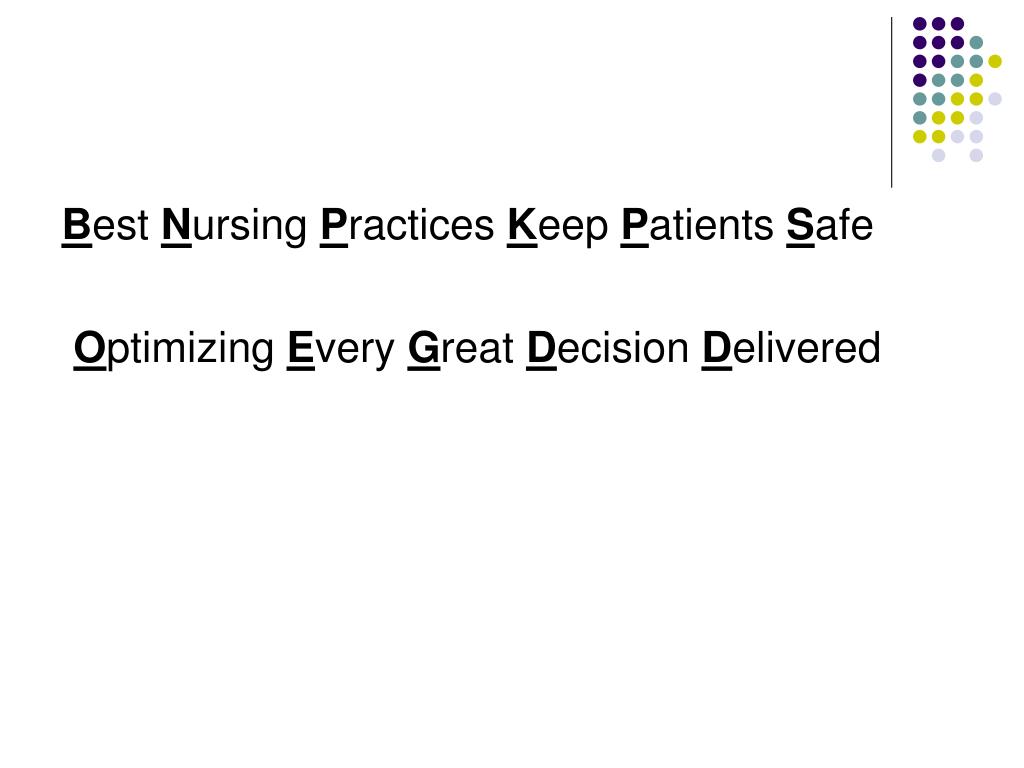Screen dimensions: 1024x768
Task: Select the word "Every"
Action: pyautogui.click(x=341, y=349)
